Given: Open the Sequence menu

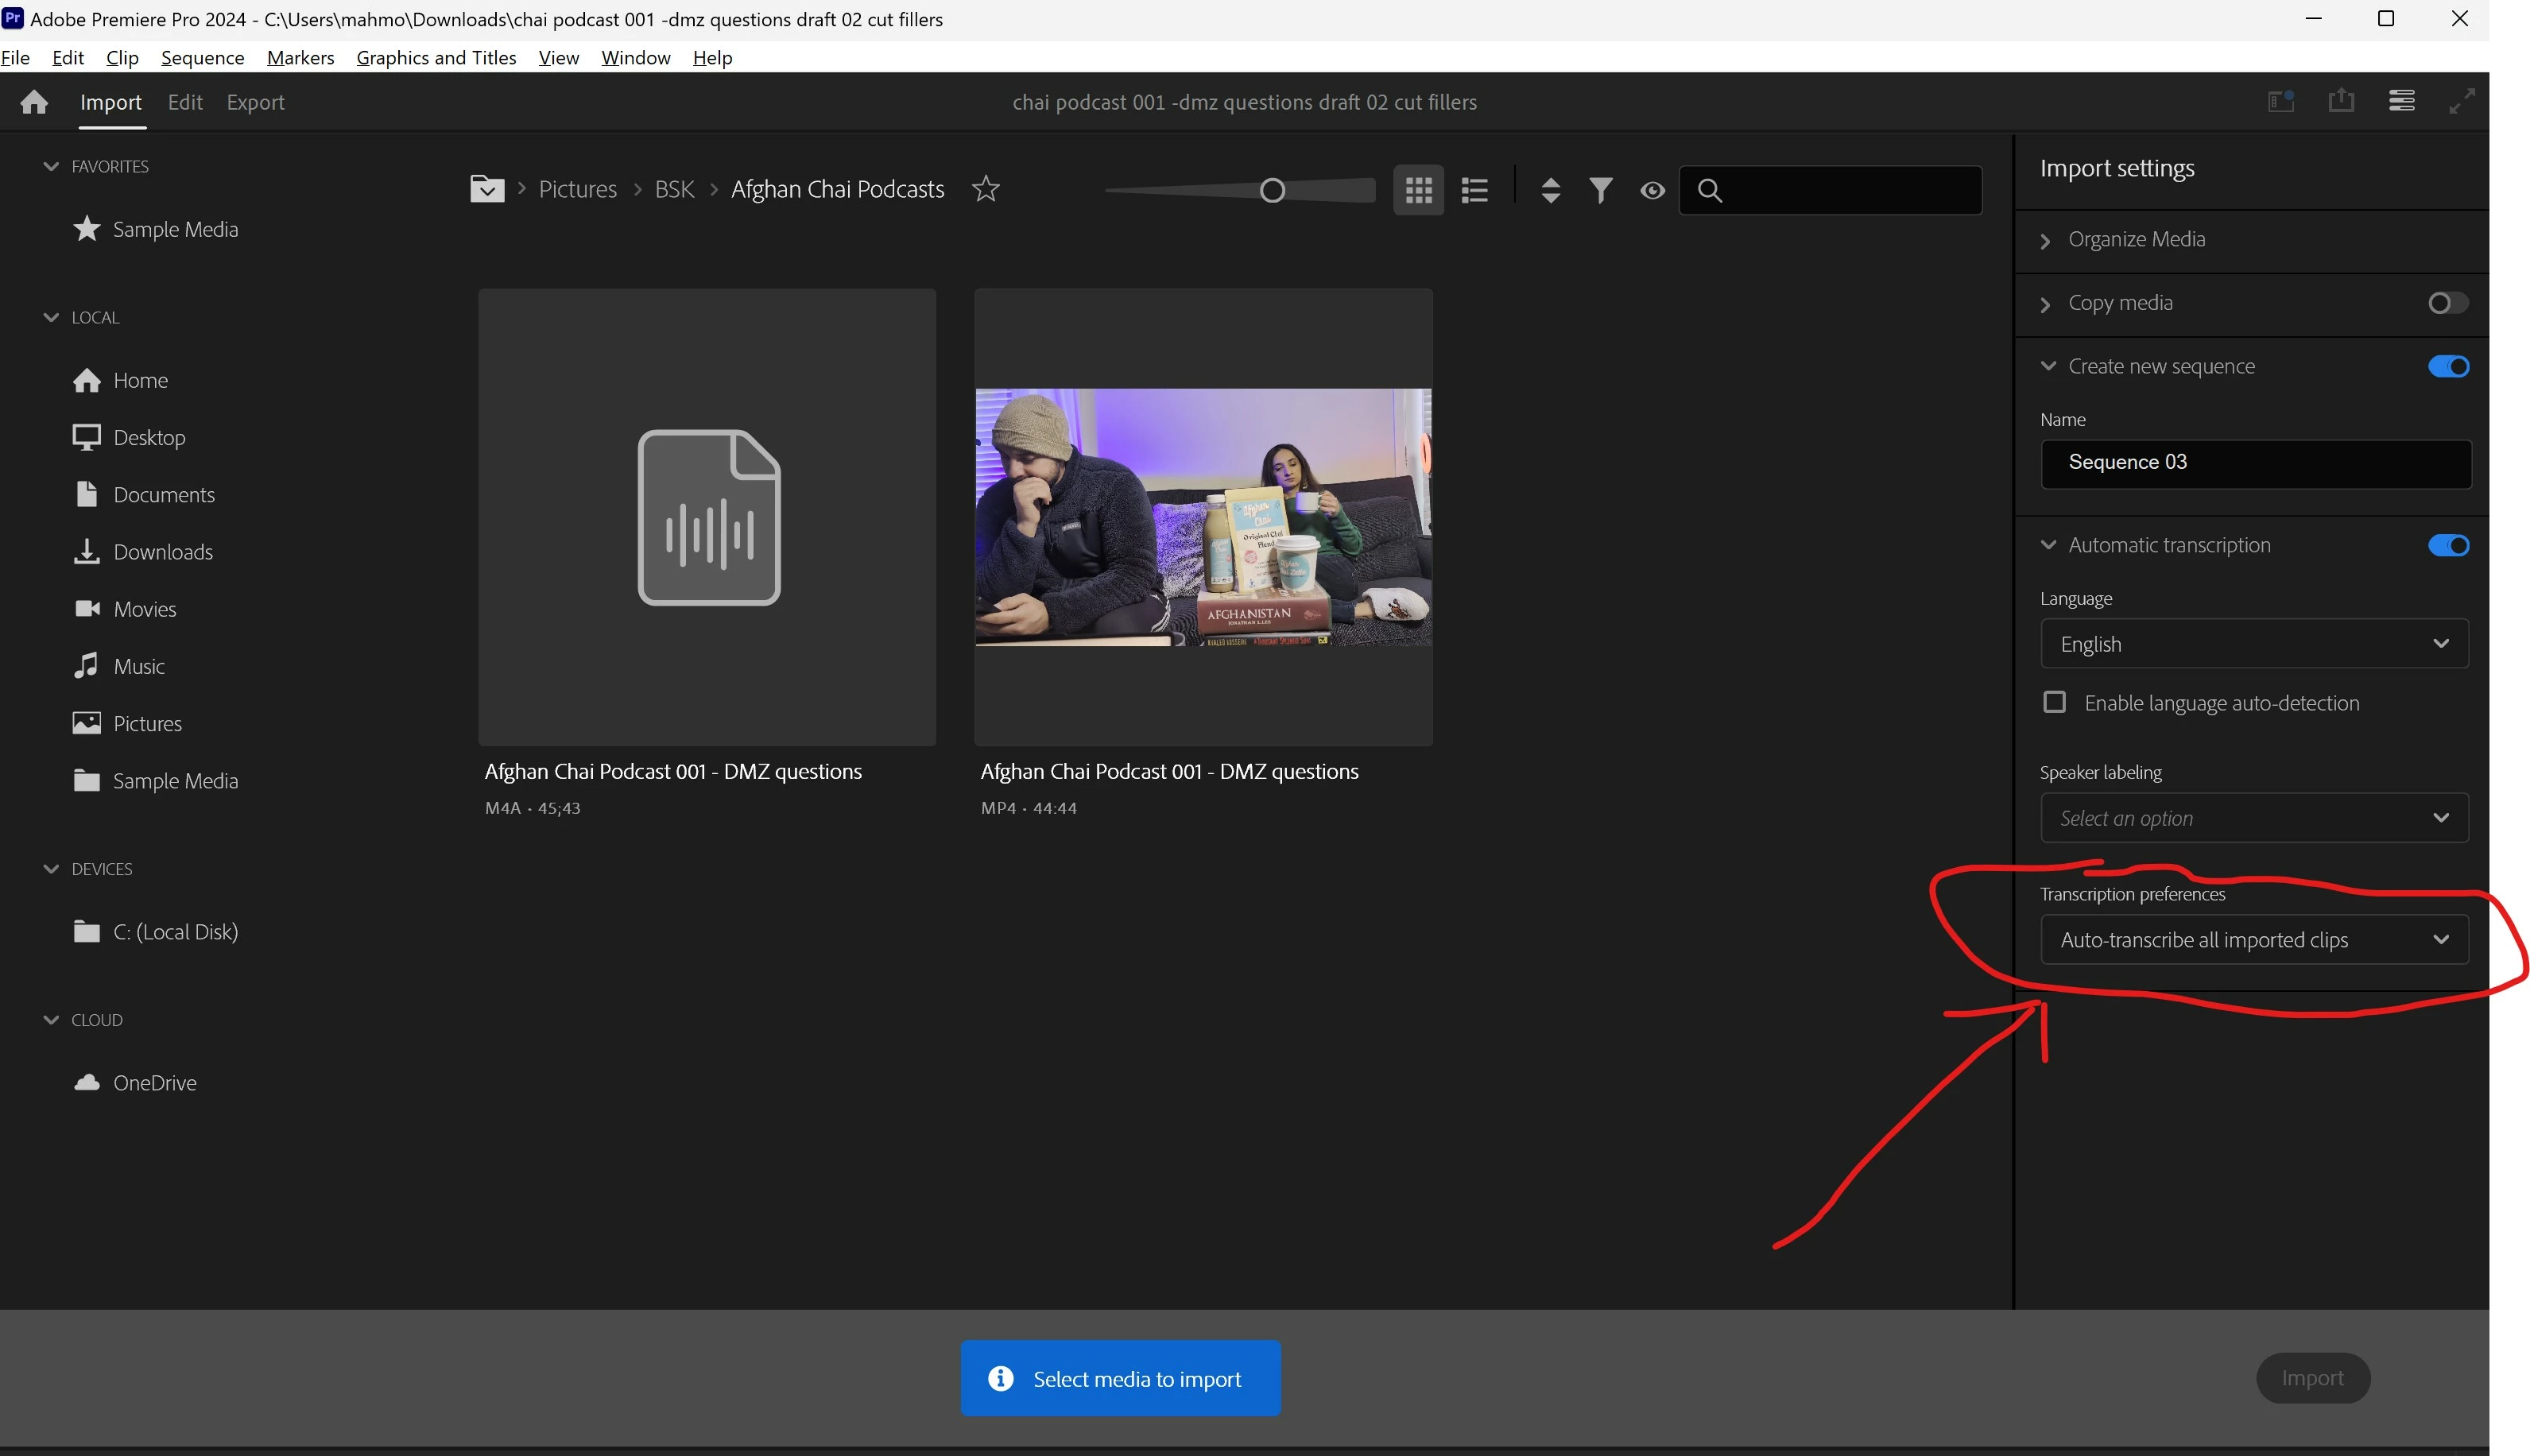Looking at the screenshot, I should [x=202, y=58].
